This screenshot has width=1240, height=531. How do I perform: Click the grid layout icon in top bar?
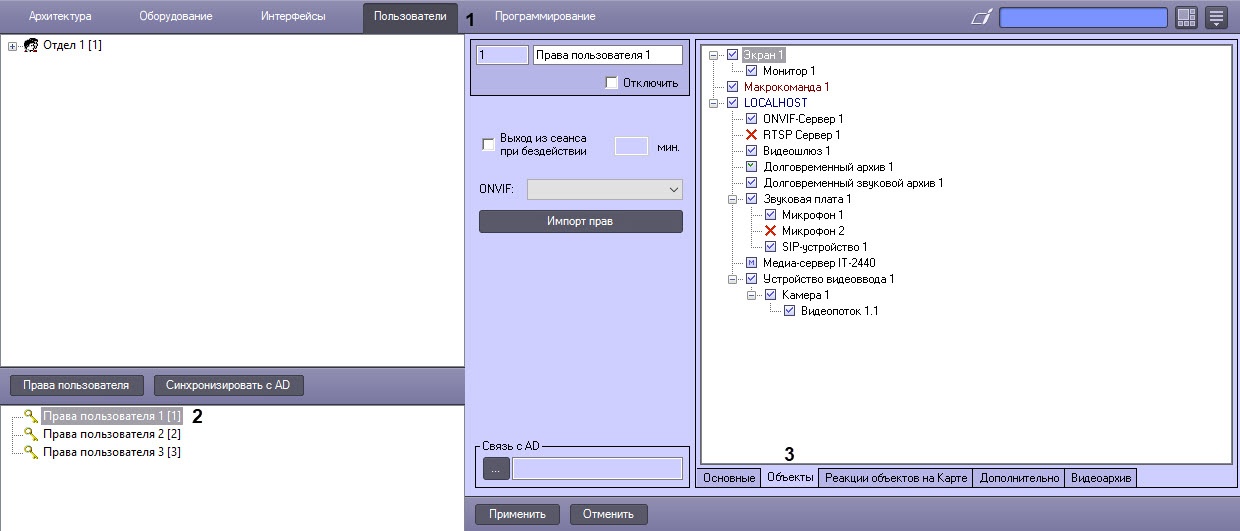pos(1186,17)
